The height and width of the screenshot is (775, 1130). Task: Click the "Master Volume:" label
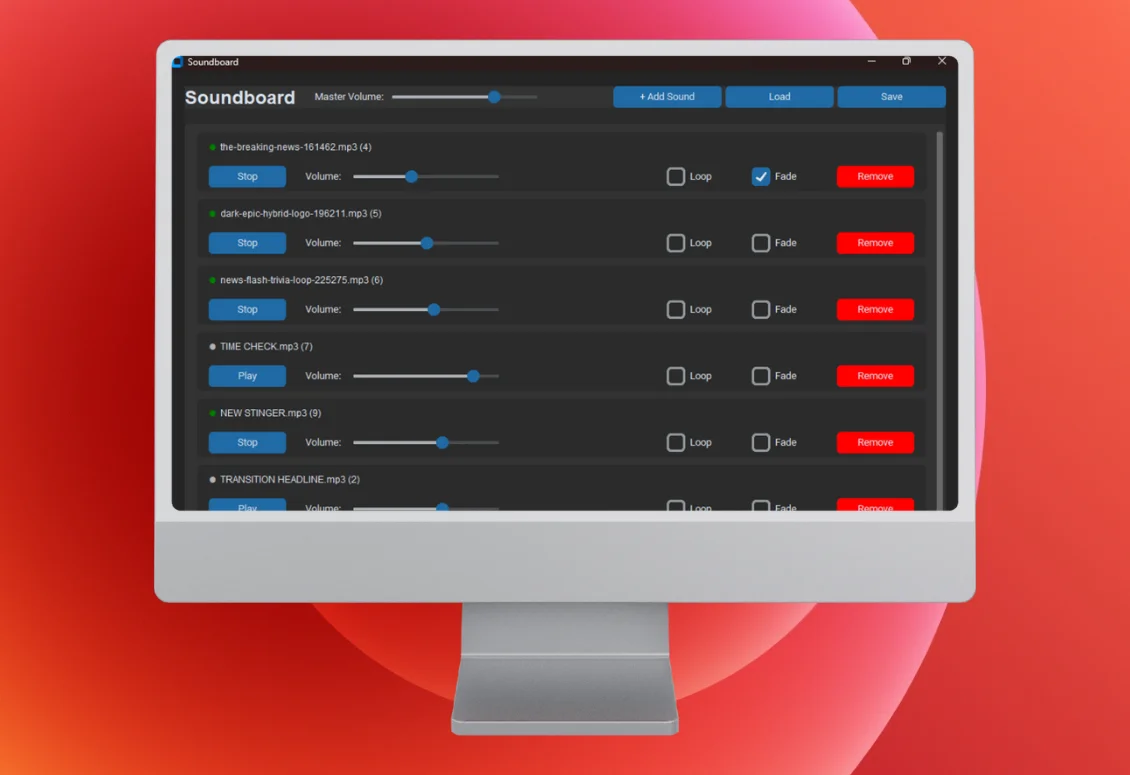[x=349, y=97]
